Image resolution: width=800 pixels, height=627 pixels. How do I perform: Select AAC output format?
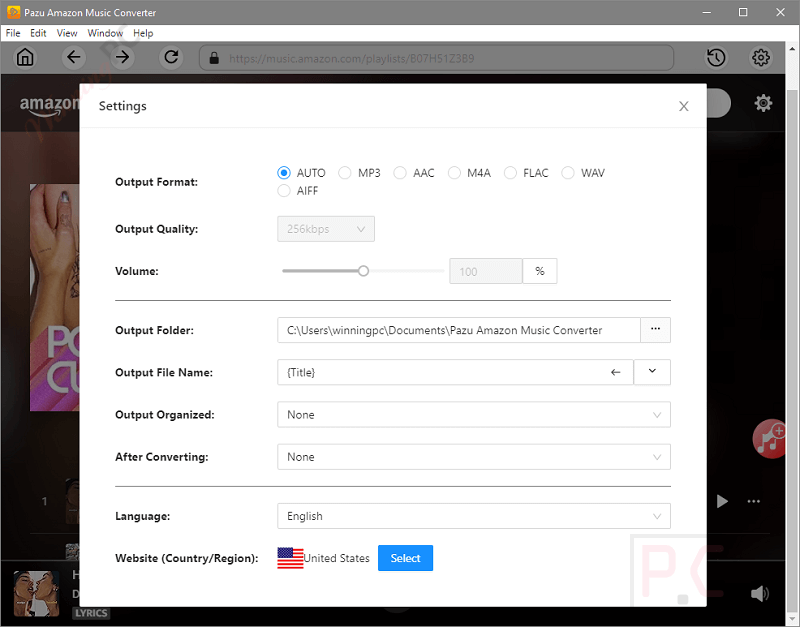pos(414,173)
